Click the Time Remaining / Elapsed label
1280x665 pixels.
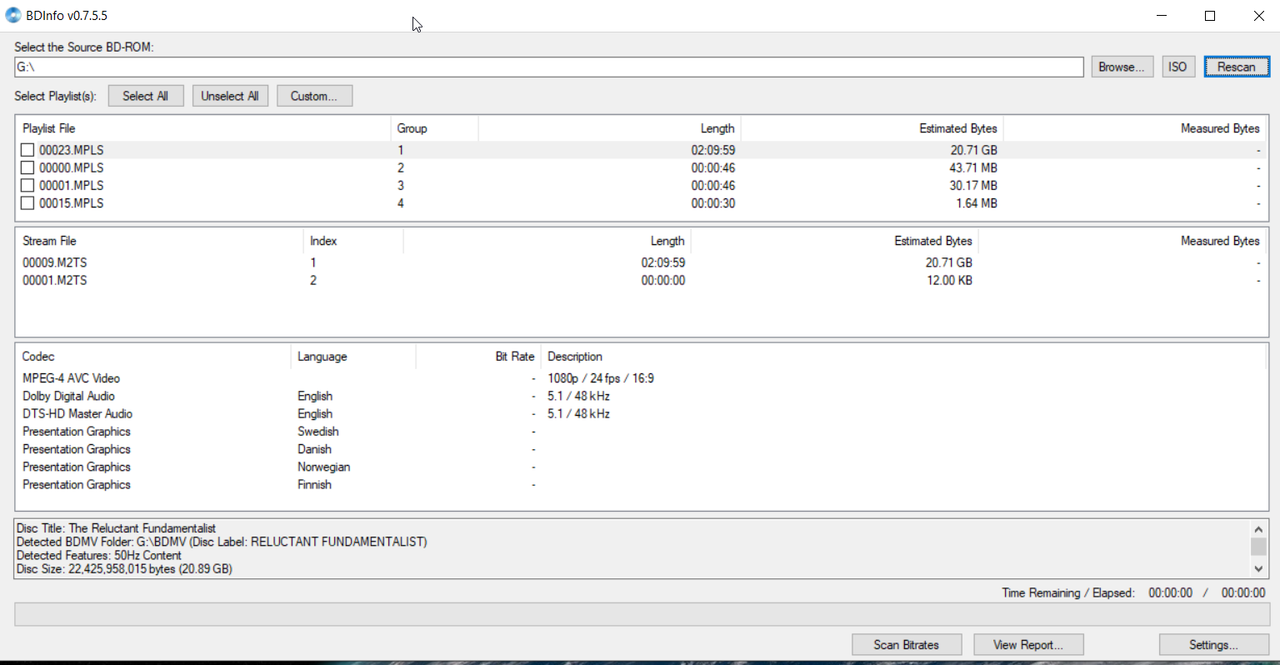(1068, 593)
